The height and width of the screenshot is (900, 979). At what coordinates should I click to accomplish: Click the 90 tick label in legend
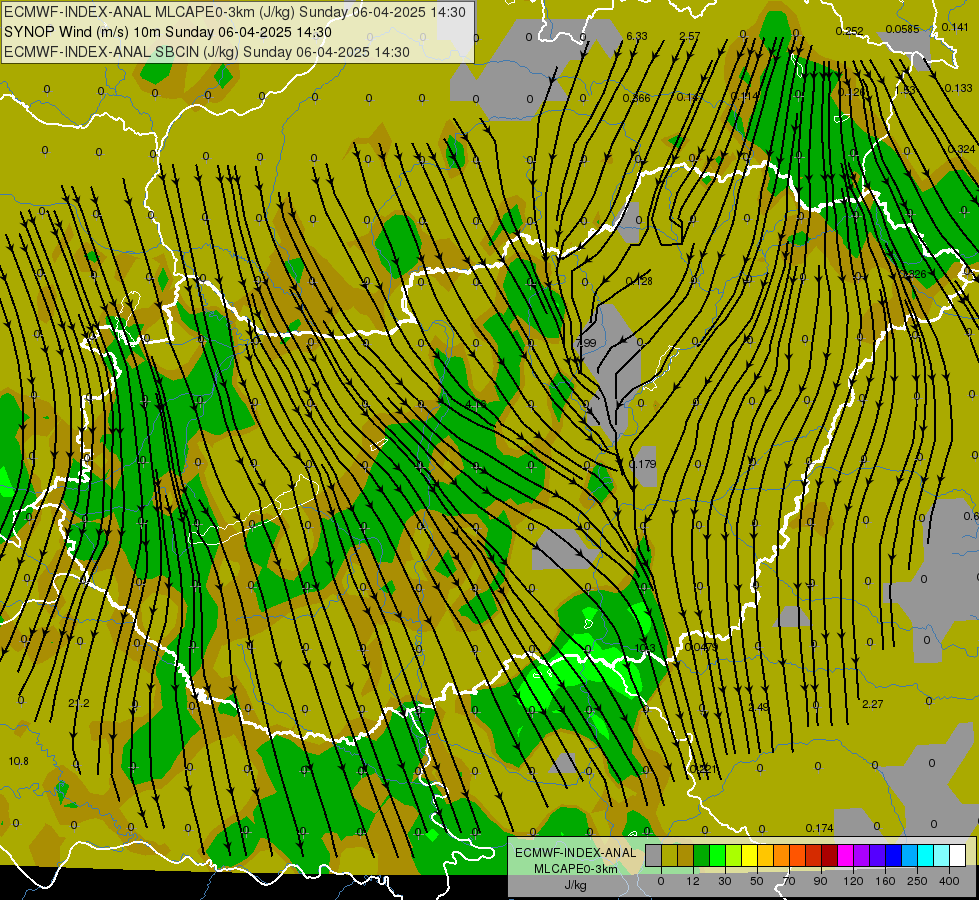tap(820, 881)
